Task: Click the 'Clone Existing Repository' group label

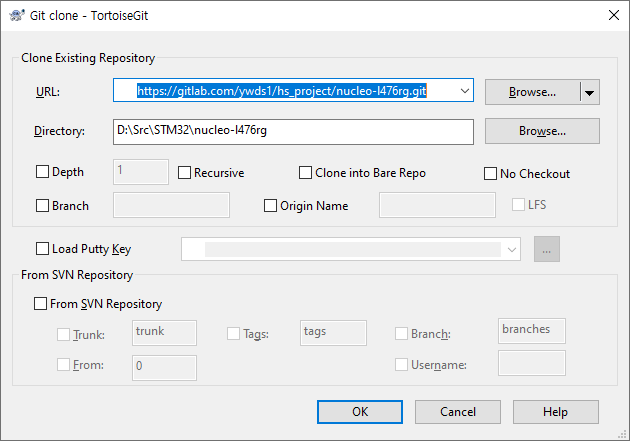Action: [88, 58]
